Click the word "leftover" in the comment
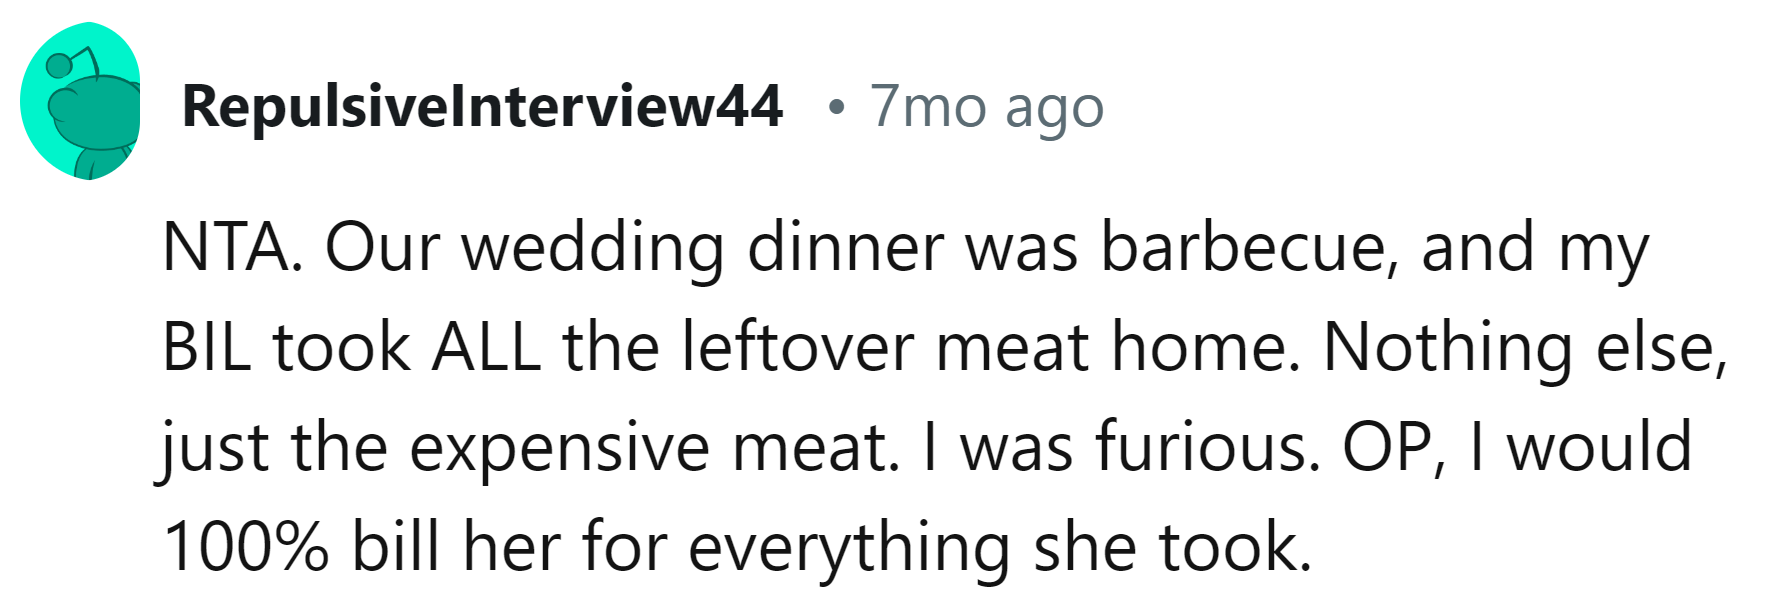 coord(799,348)
